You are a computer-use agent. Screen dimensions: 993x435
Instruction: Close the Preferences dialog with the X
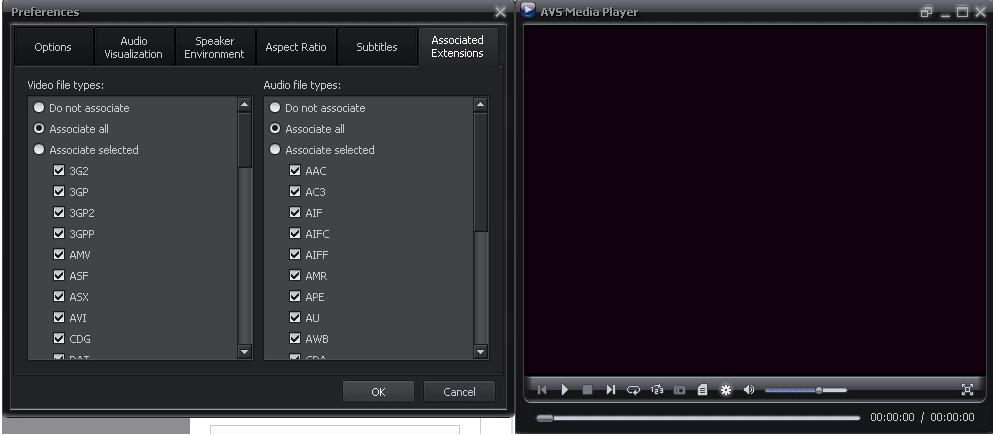pyautogui.click(x=500, y=12)
